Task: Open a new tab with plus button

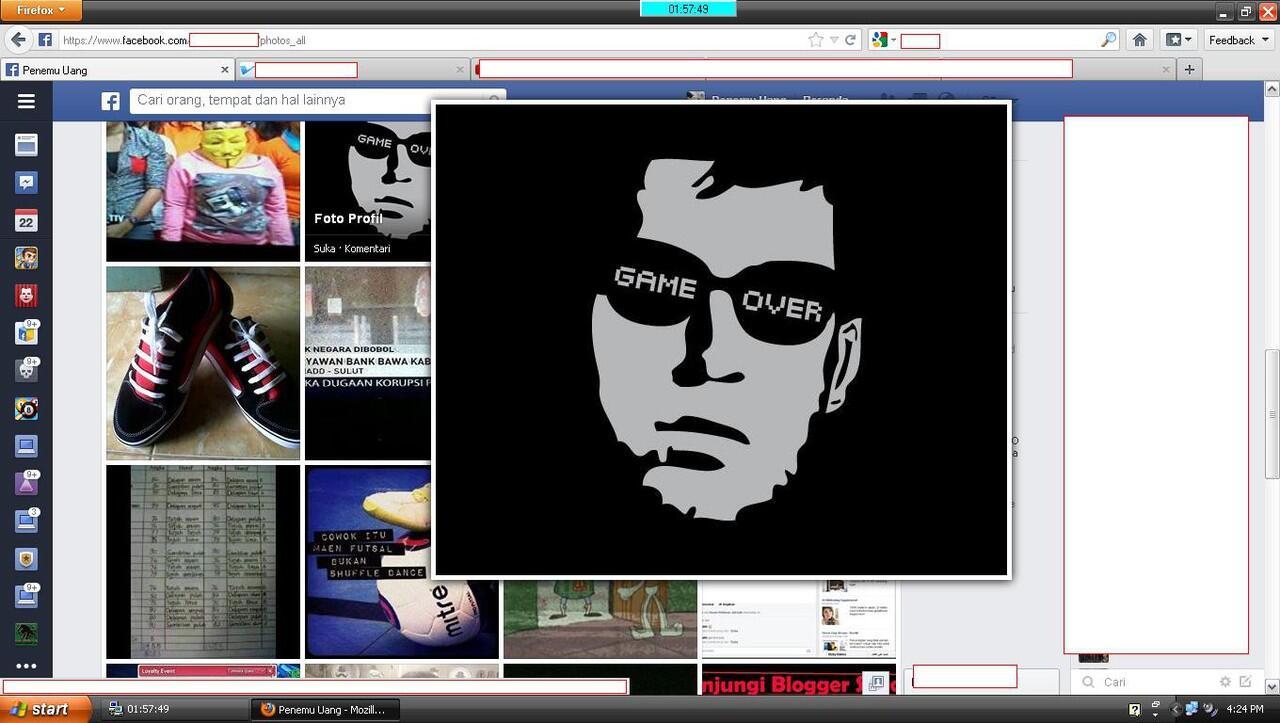Action: point(1189,69)
